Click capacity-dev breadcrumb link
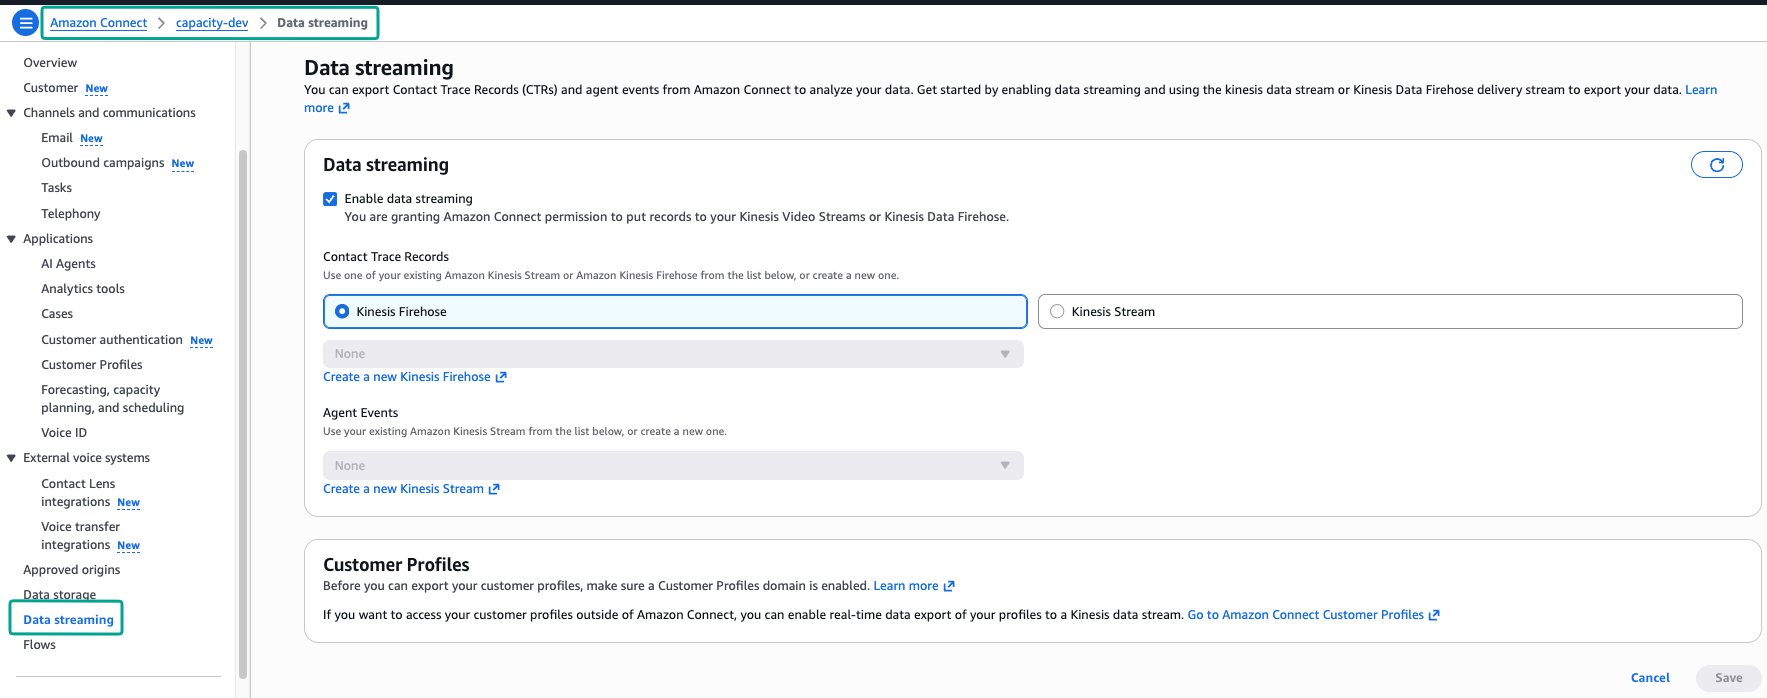The width and height of the screenshot is (1767, 698). coord(212,23)
